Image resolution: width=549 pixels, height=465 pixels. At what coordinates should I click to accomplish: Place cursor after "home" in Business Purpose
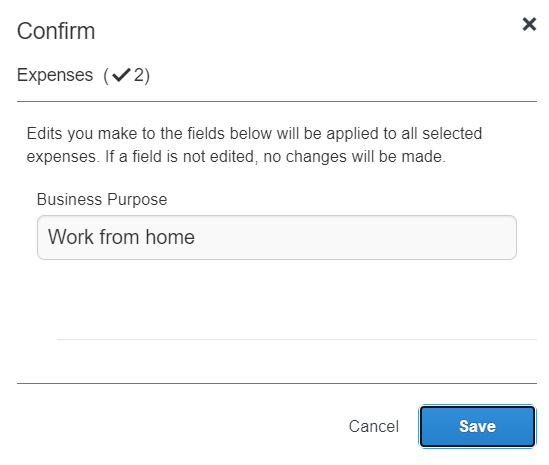pos(195,237)
